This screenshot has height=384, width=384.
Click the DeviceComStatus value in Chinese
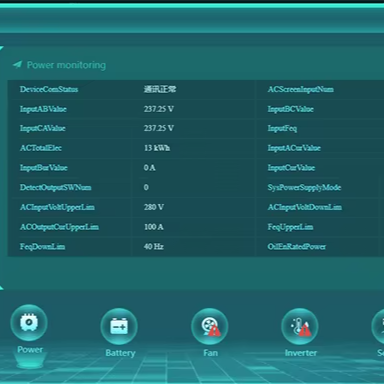(160, 89)
